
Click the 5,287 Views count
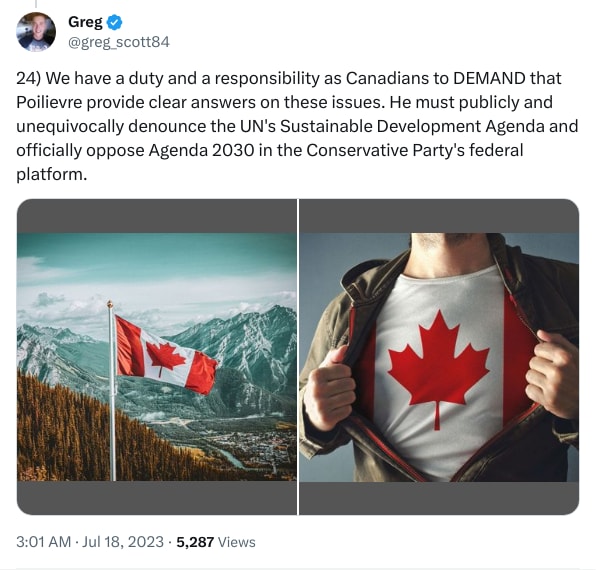click(x=215, y=542)
